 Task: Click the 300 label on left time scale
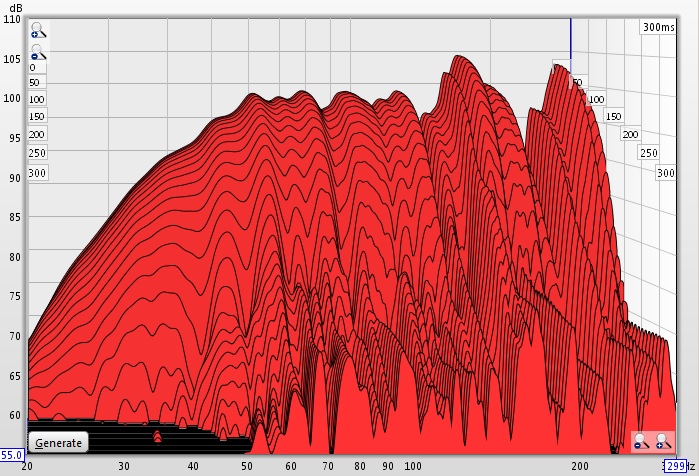pos(37,173)
